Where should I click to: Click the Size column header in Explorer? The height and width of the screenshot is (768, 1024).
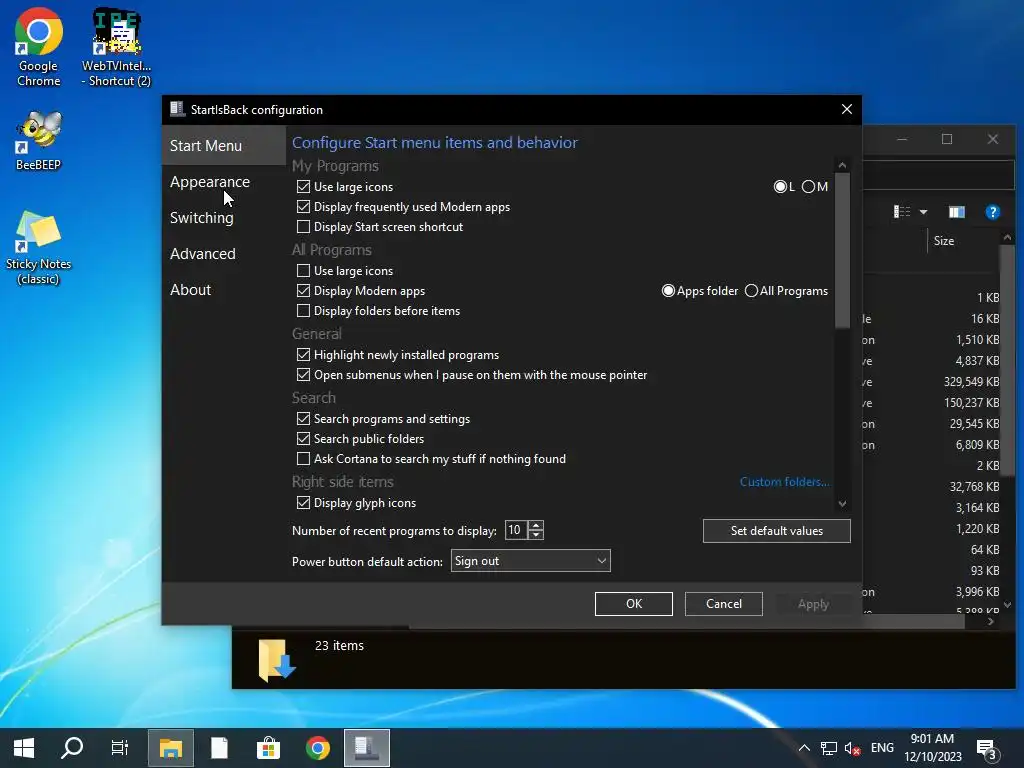944,241
